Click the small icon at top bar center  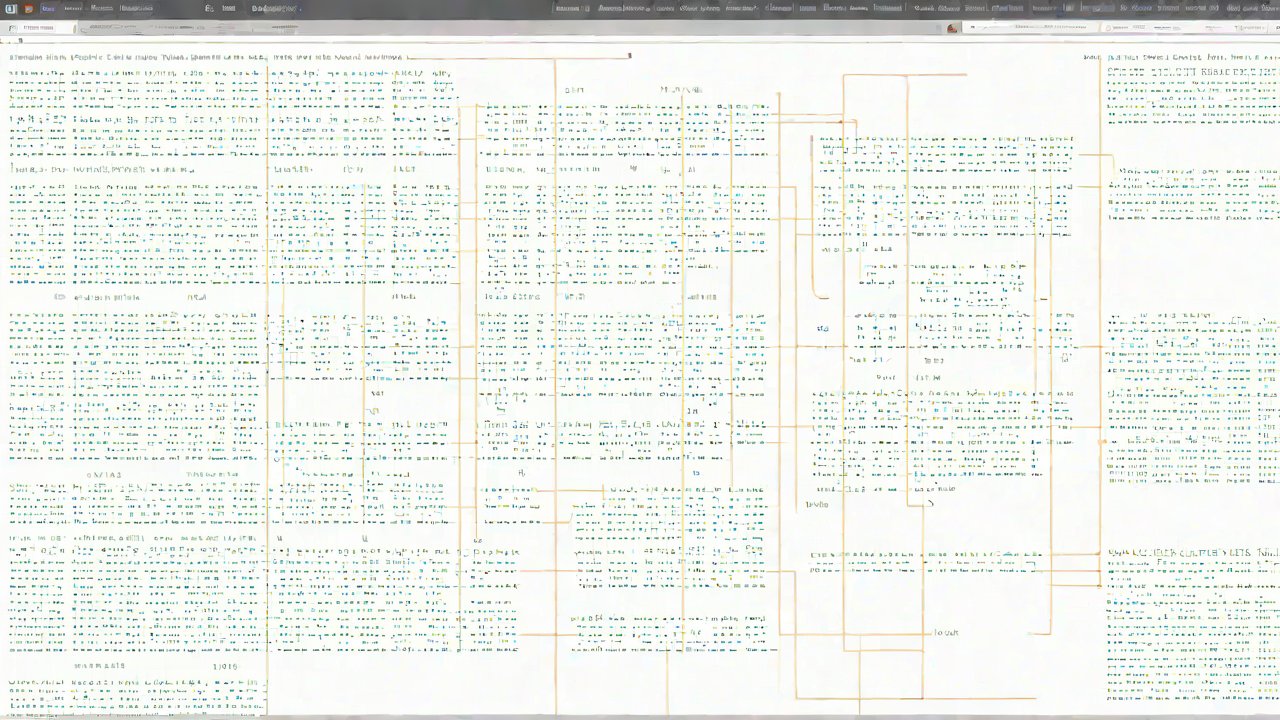click(x=210, y=8)
